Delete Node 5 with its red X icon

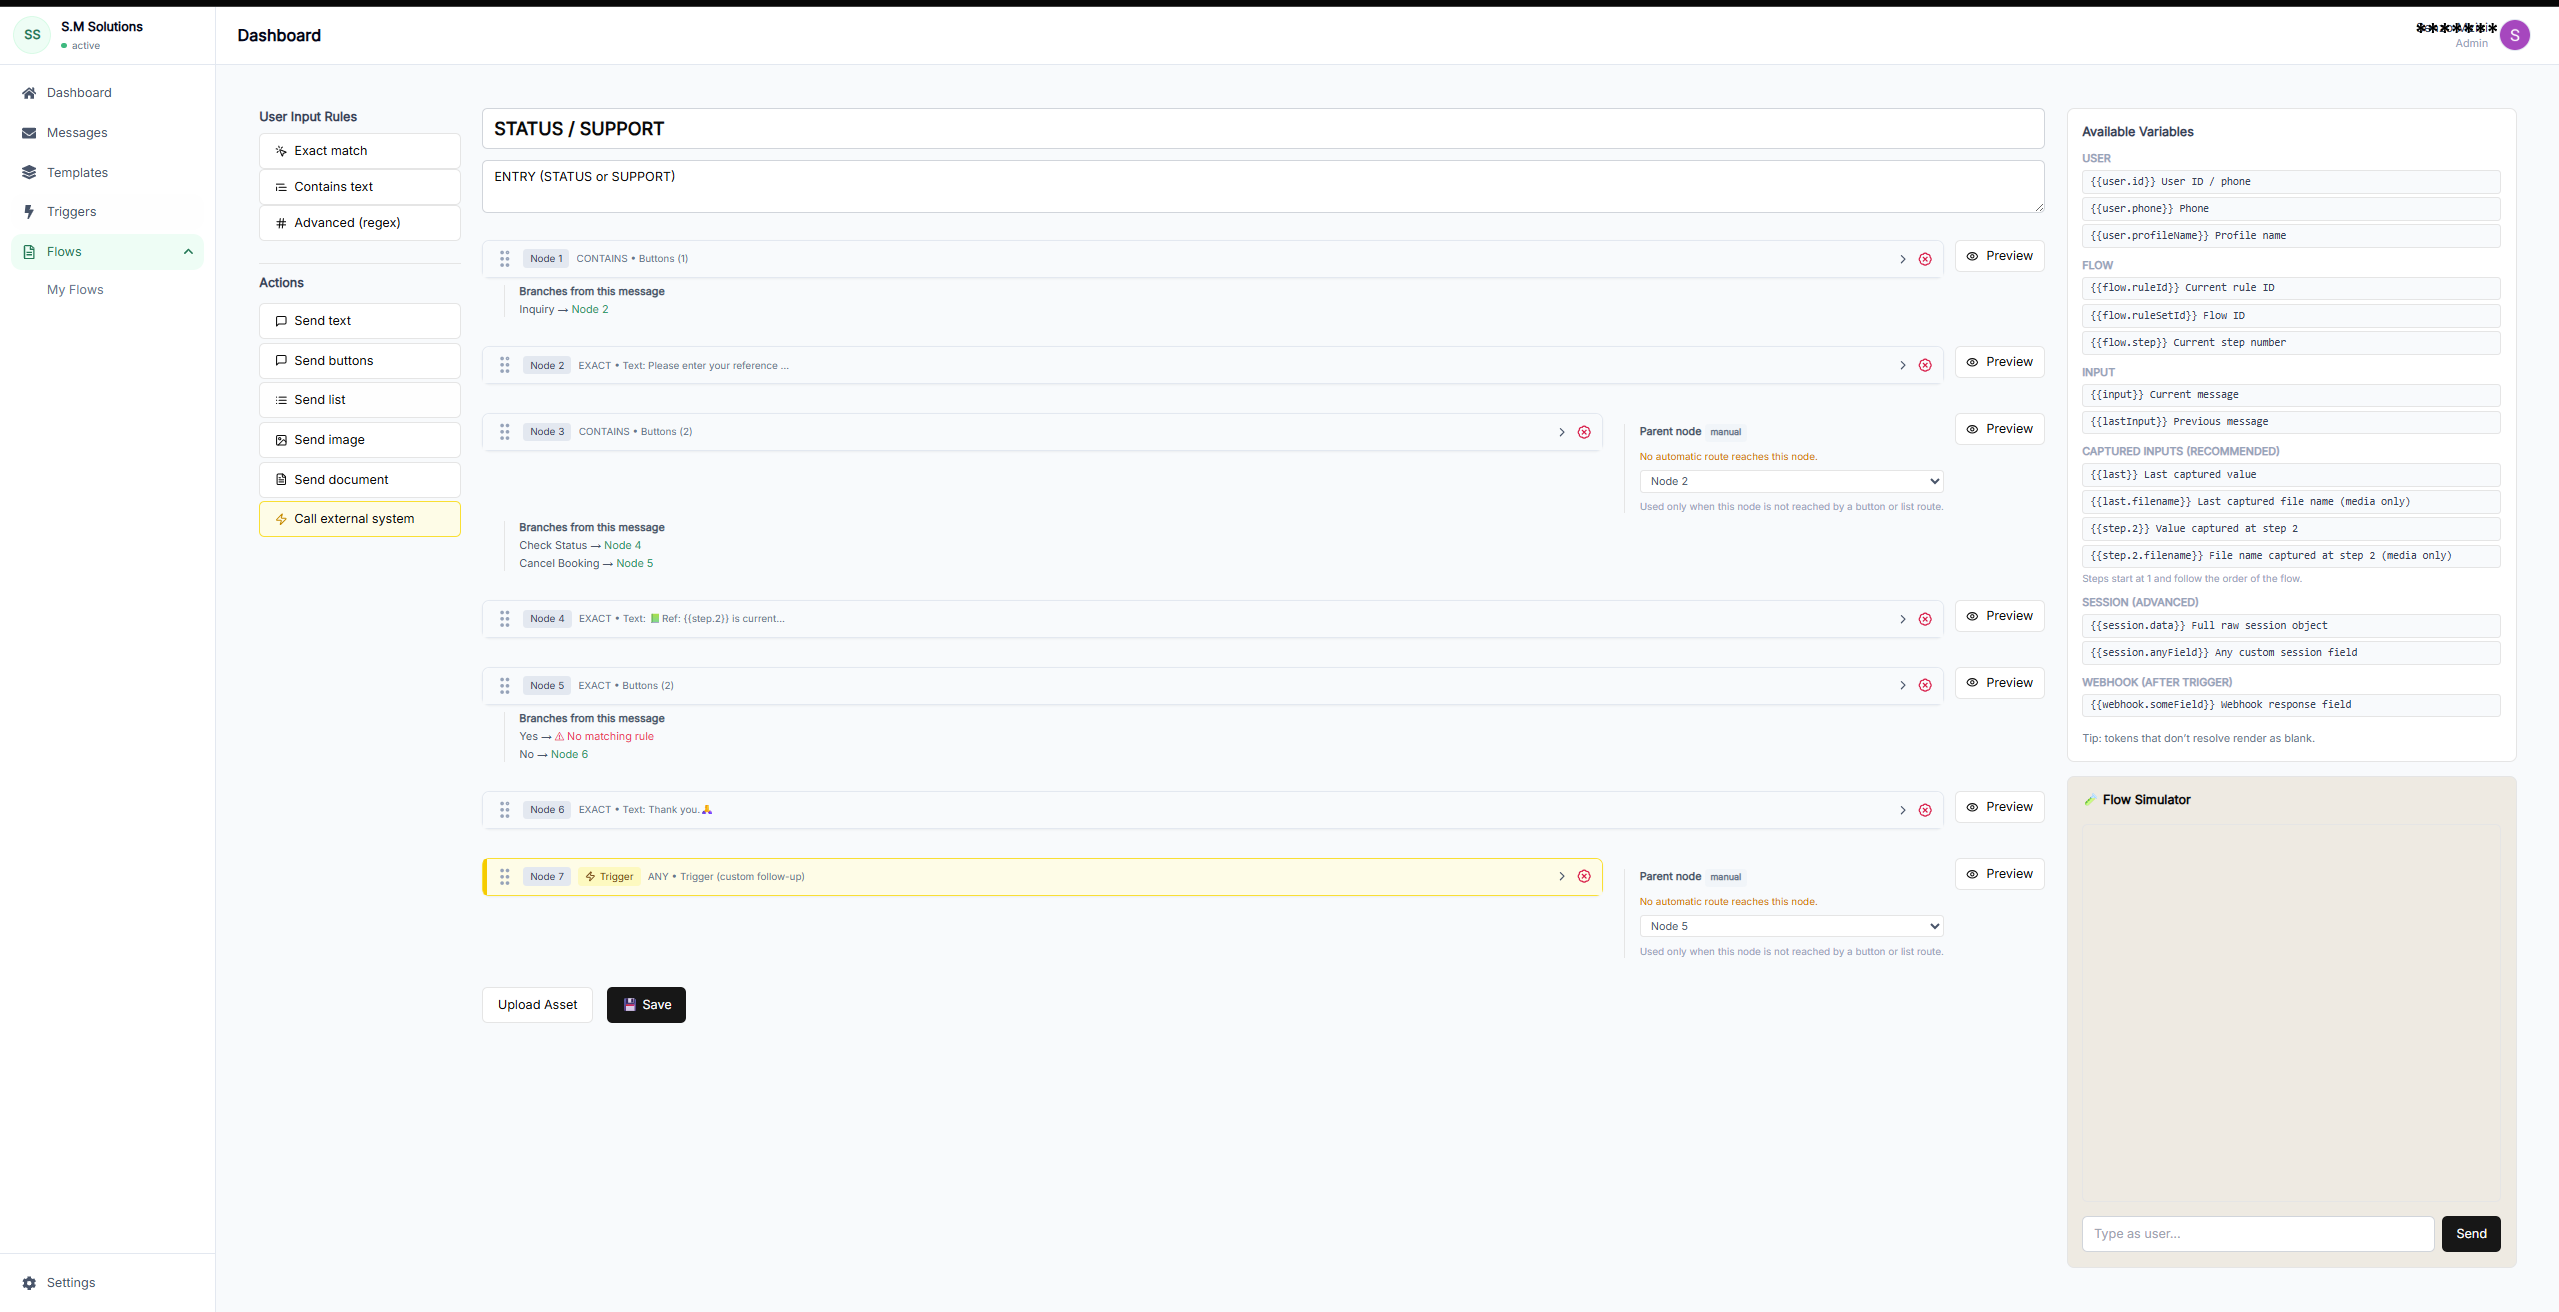(x=1925, y=685)
